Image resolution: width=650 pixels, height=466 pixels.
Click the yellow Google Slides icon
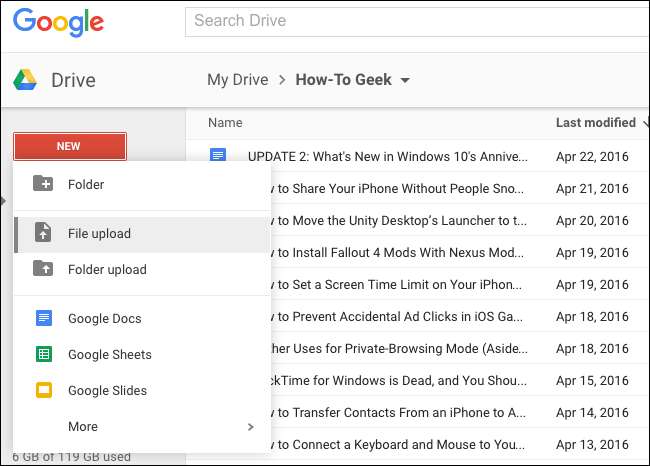(43, 390)
